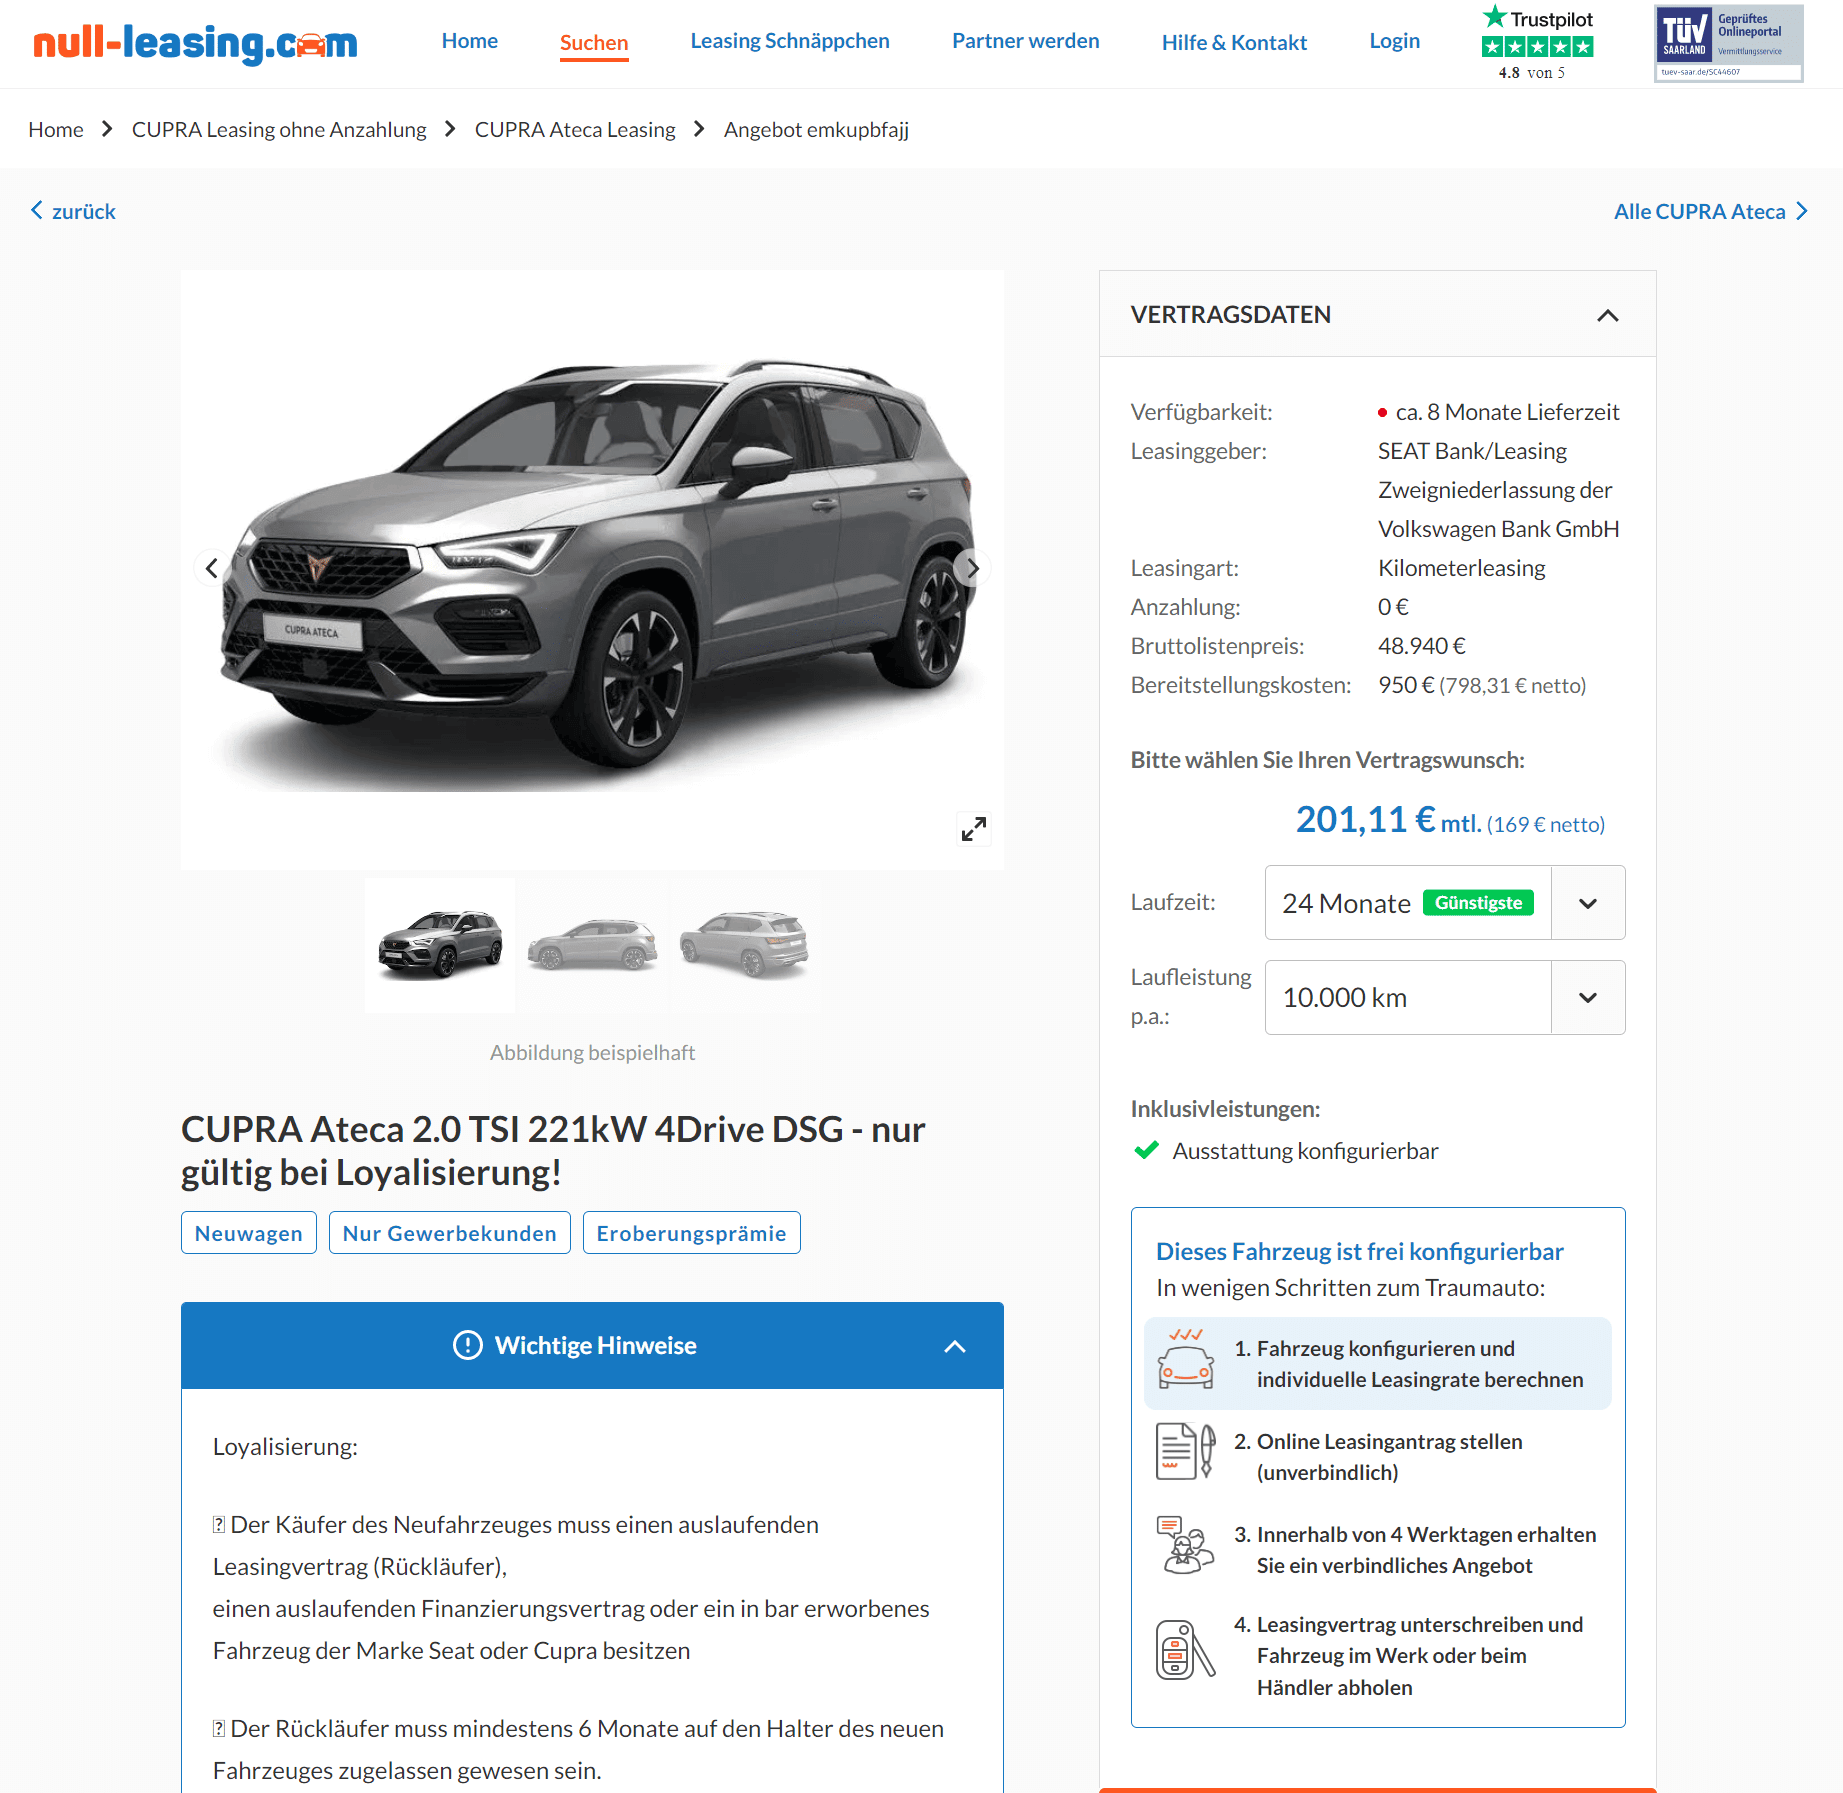
Task: View Alle CUPRA Ateca offers
Action: pyautogui.click(x=1710, y=211)
